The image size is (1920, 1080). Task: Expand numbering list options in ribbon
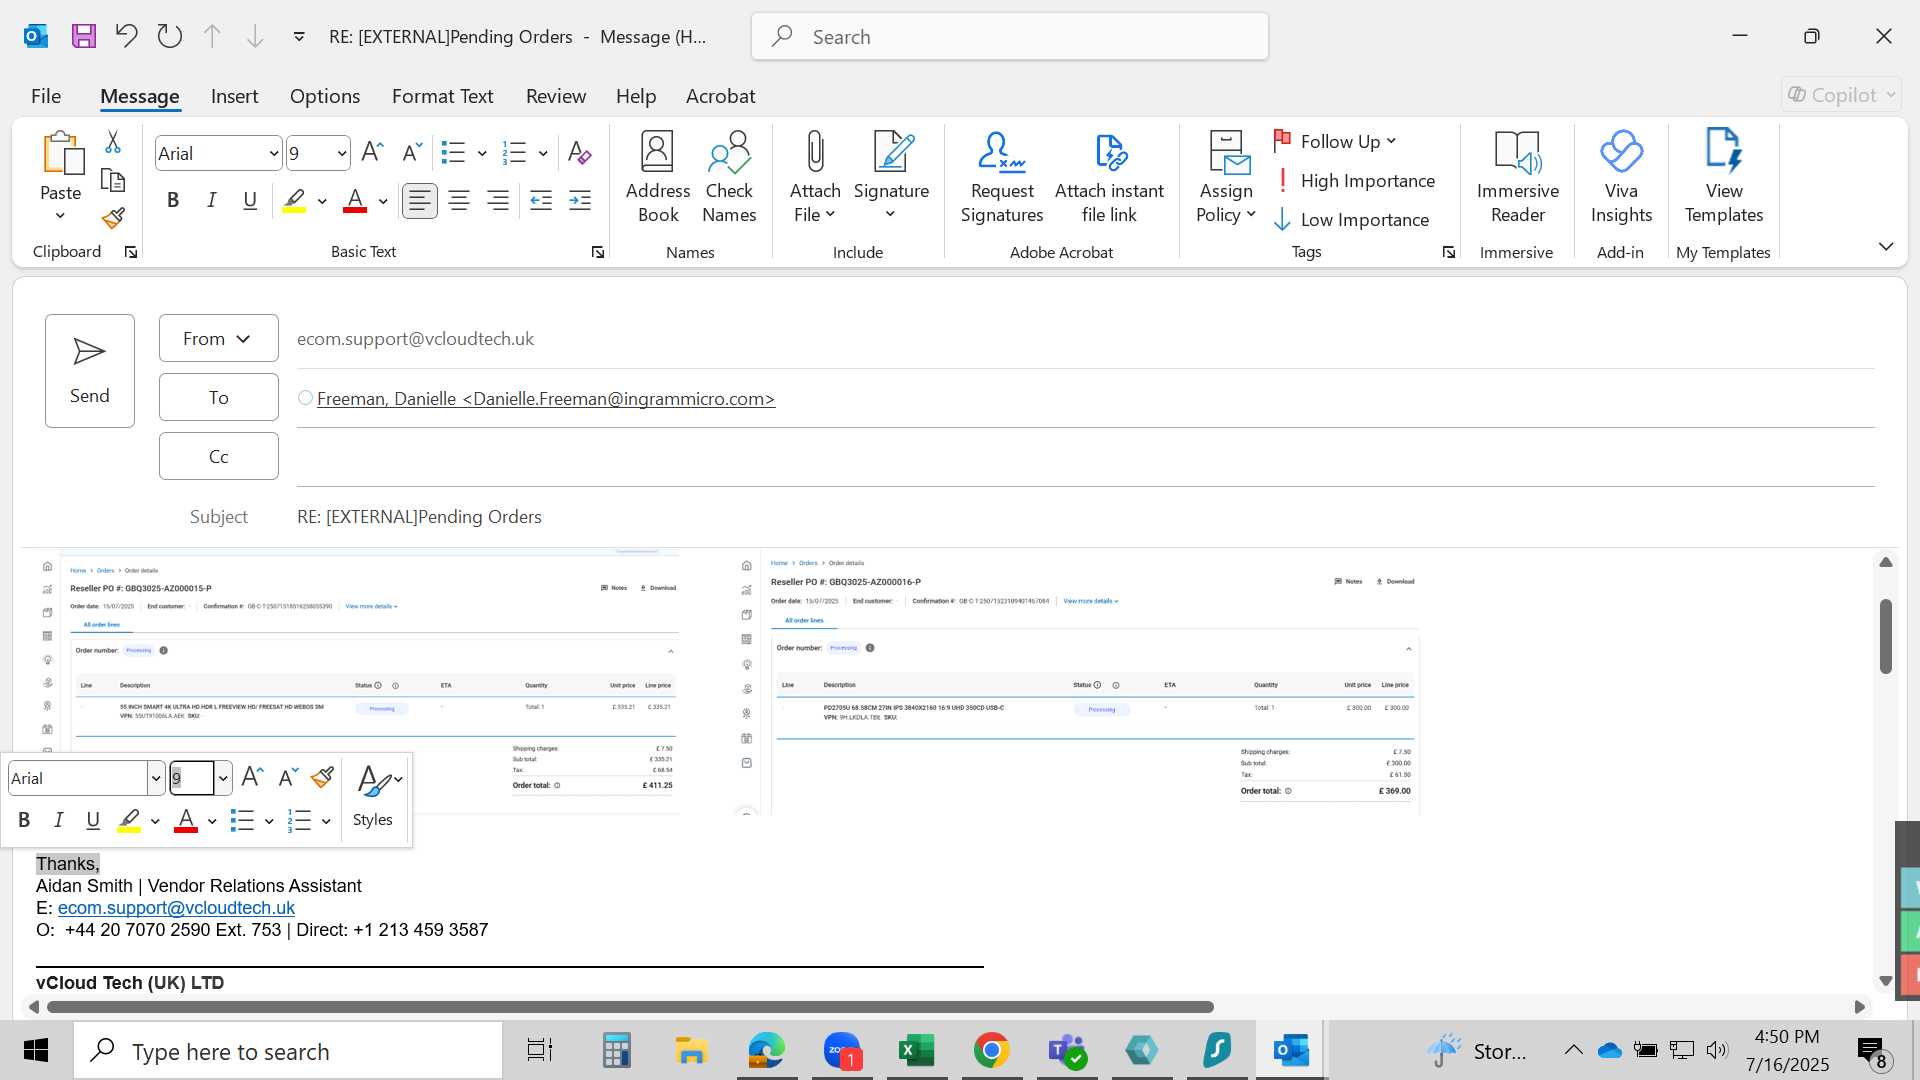543,154
